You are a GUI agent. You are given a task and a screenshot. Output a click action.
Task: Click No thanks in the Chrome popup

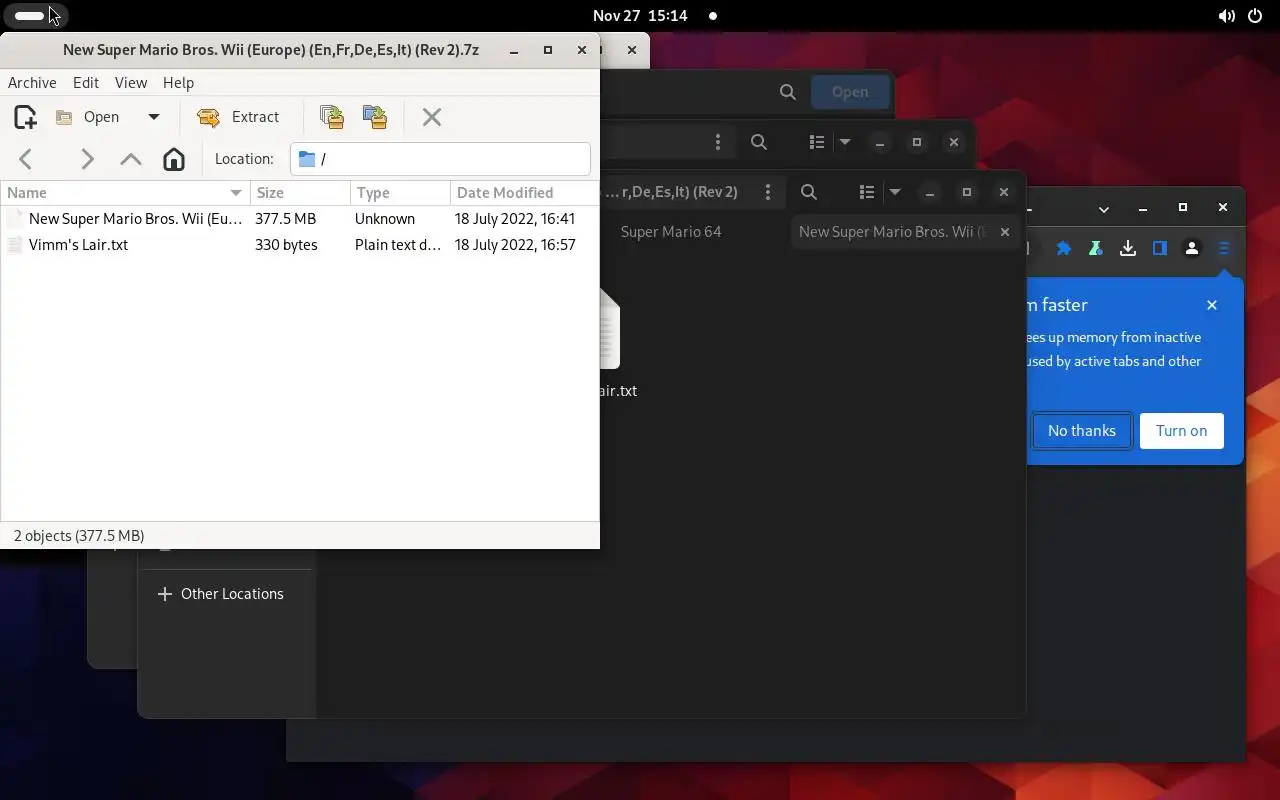(1082, 431)
